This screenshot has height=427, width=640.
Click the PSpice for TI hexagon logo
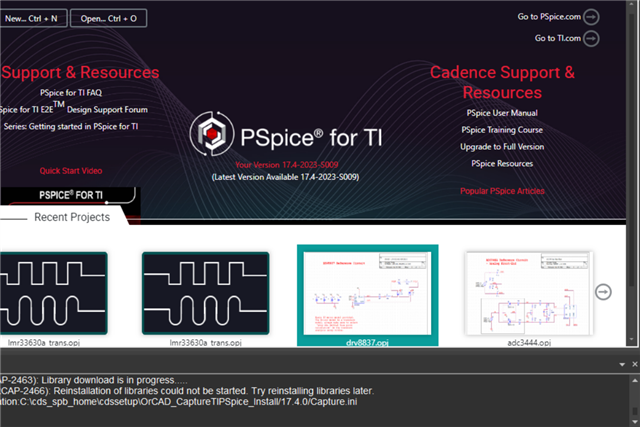click(212, 134)
